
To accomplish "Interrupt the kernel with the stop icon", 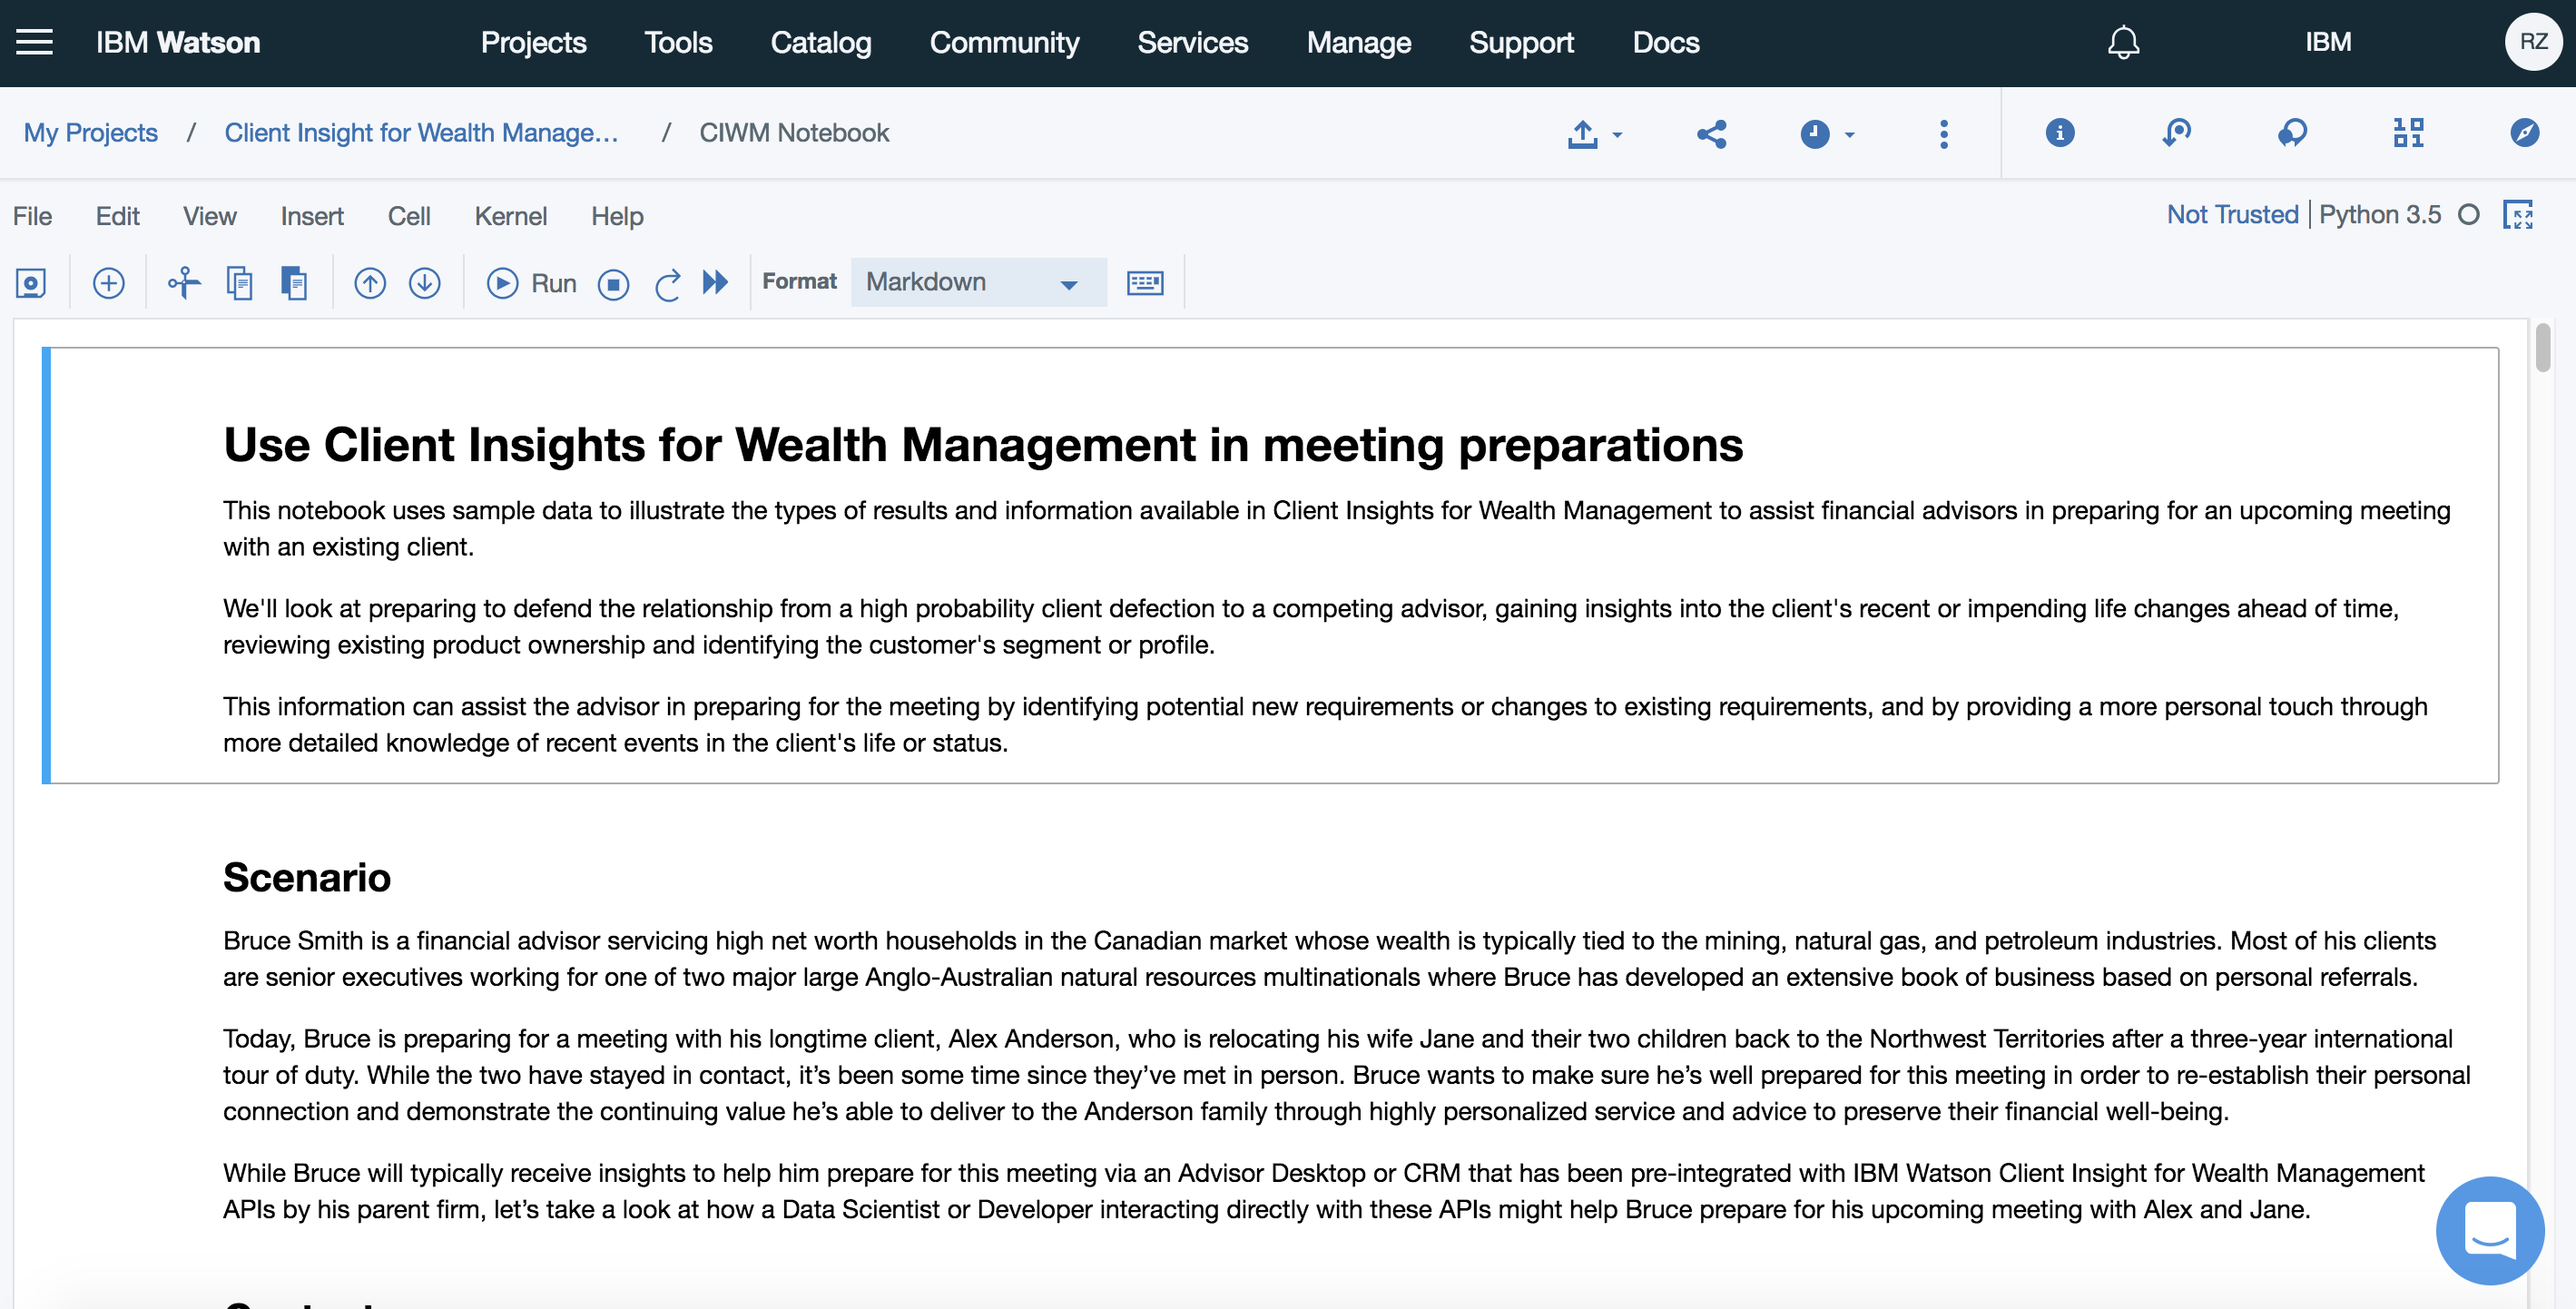I will click(613, 284).
